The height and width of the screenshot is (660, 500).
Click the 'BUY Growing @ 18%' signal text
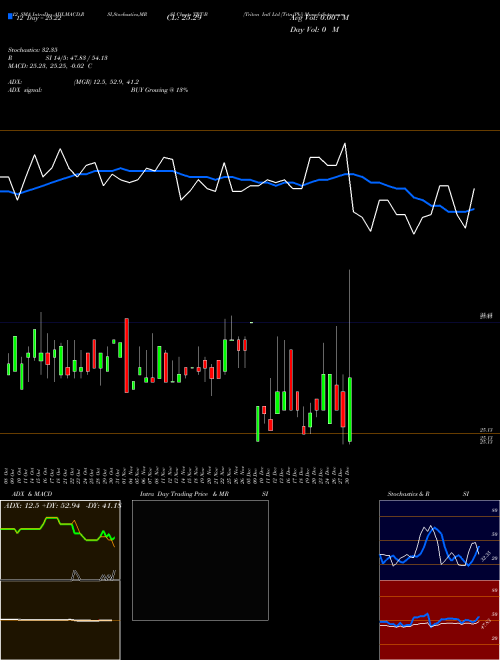pos(159,90)
